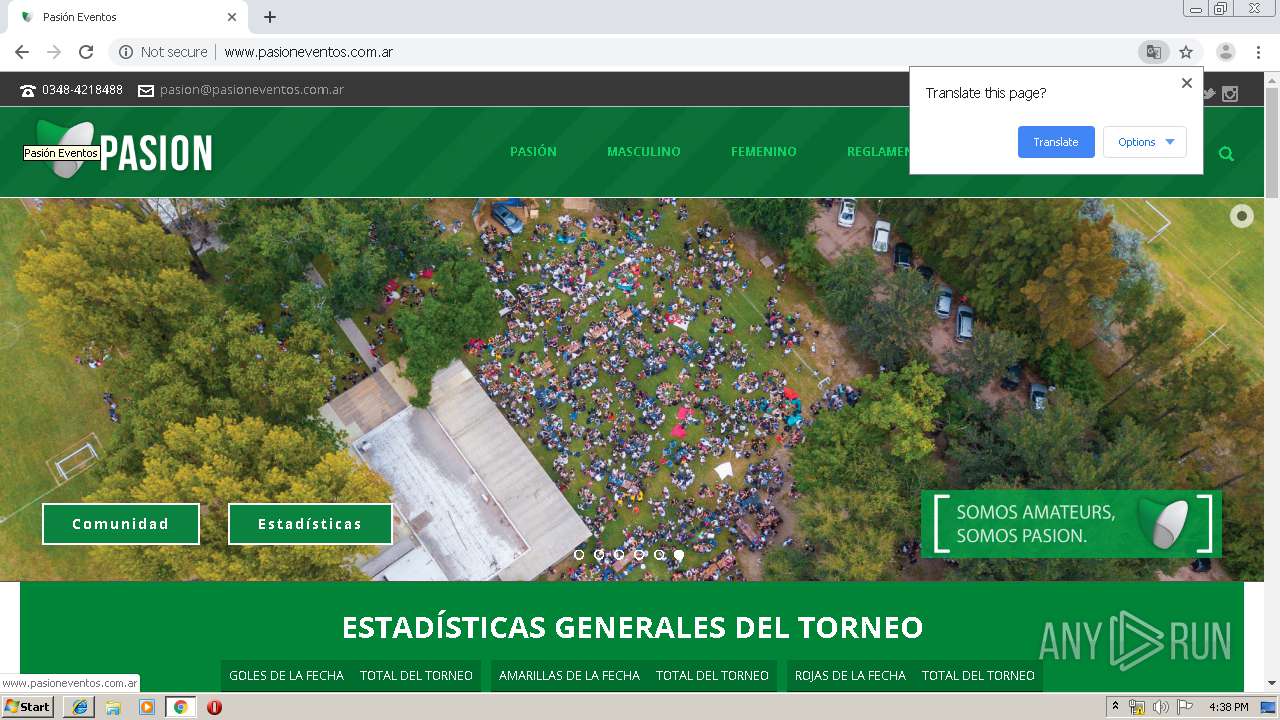1280x720 pixels.
Task: Click the website's Twitter icon
Action: point(1209,93)
